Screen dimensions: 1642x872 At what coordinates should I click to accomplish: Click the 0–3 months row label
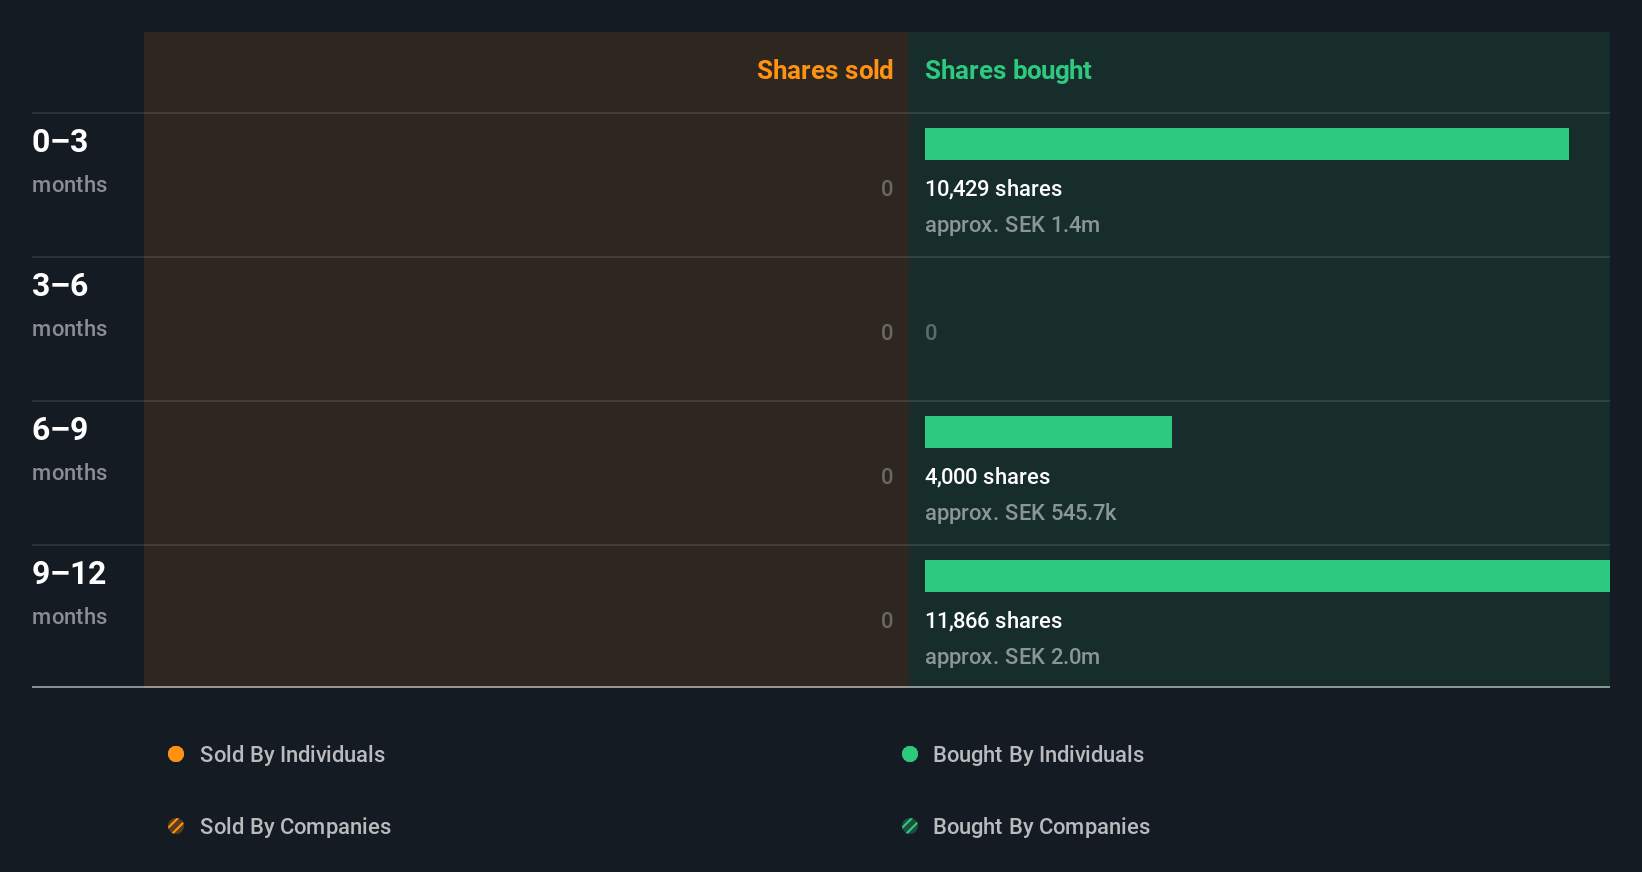[x=69, y=161]
